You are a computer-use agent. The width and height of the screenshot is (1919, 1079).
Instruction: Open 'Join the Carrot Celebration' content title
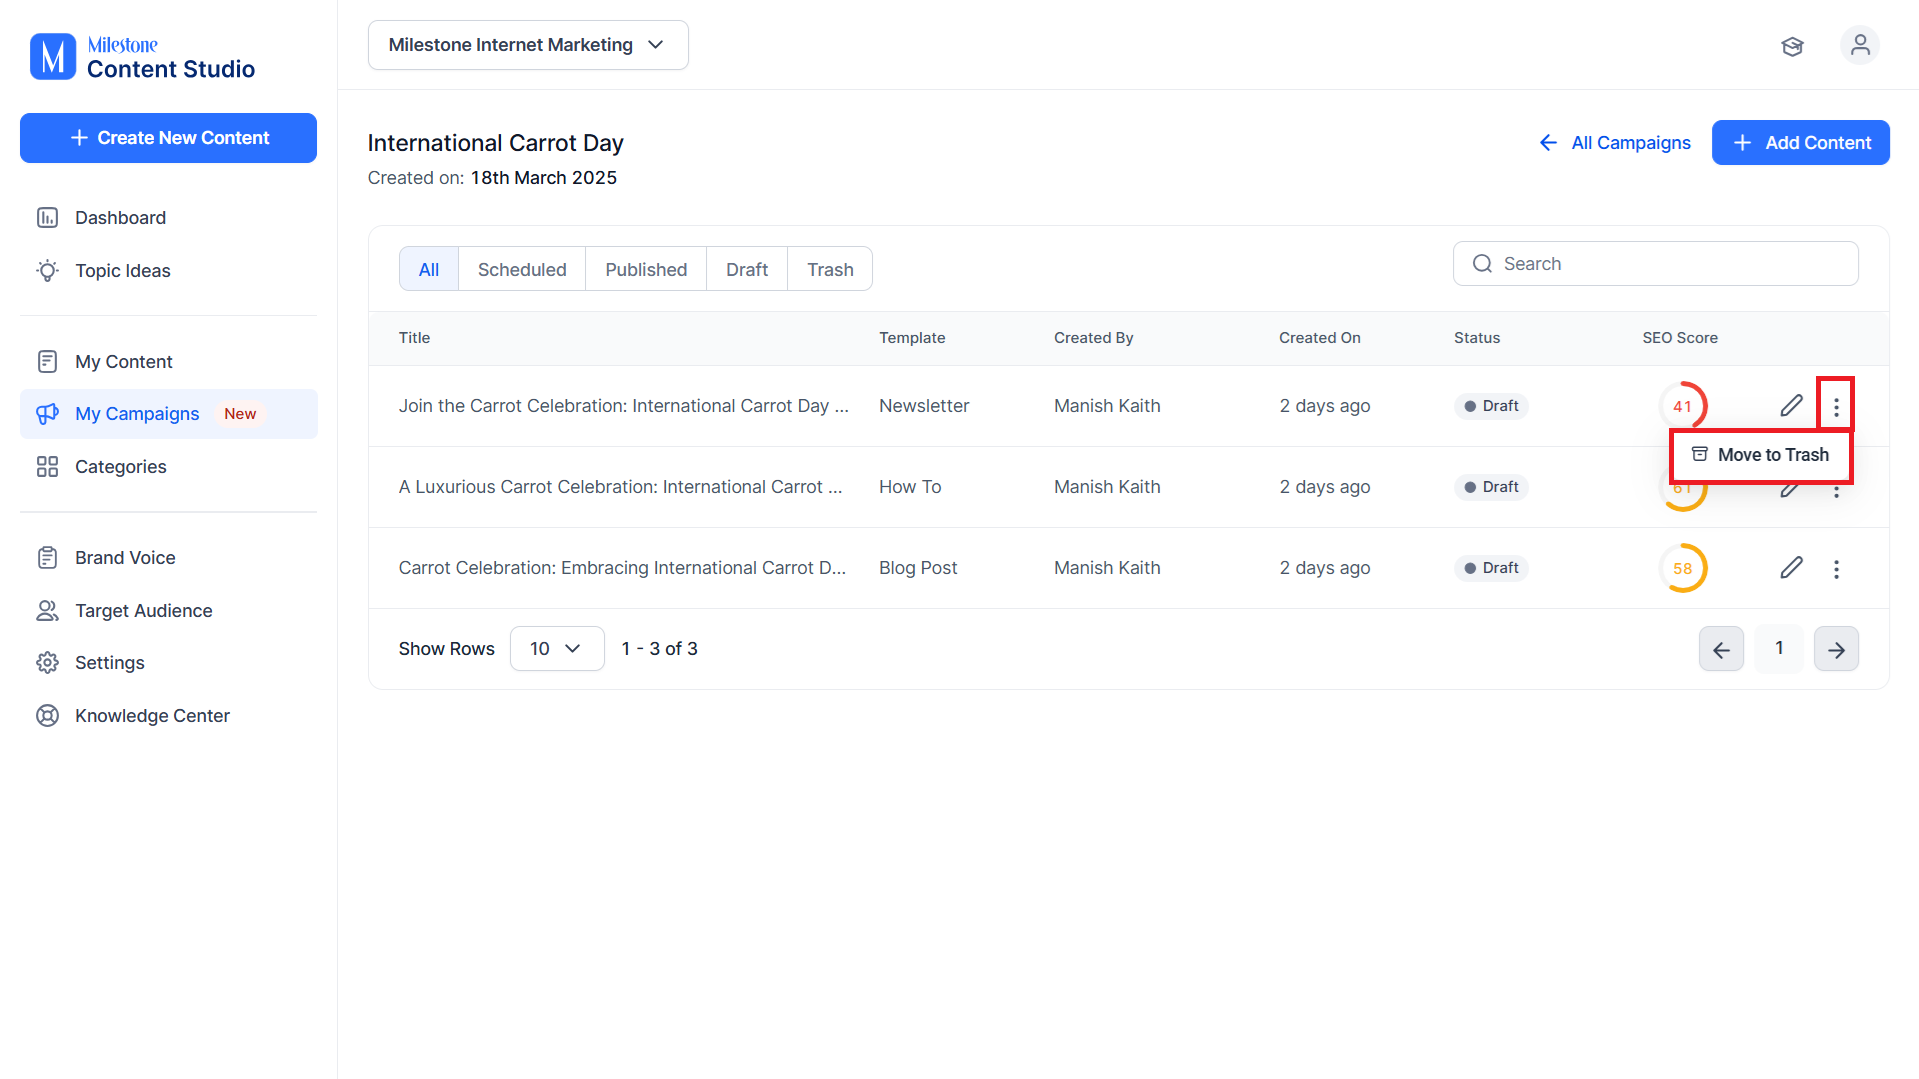pyautogui.click(x=623, y=406)
